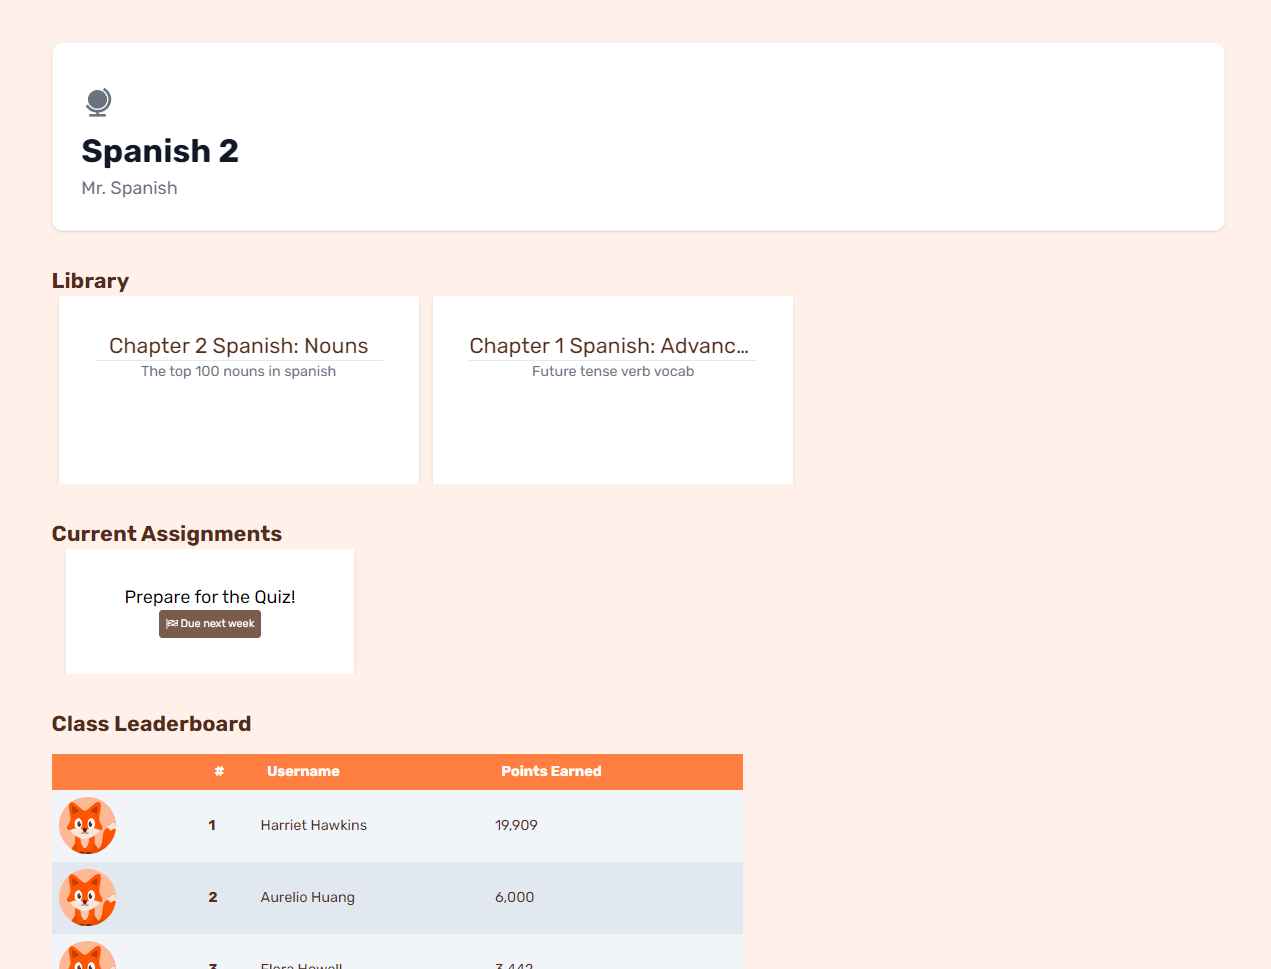
Task: Open Chapter 2 Spanish: Nouns set
Action: coord(238,346)
